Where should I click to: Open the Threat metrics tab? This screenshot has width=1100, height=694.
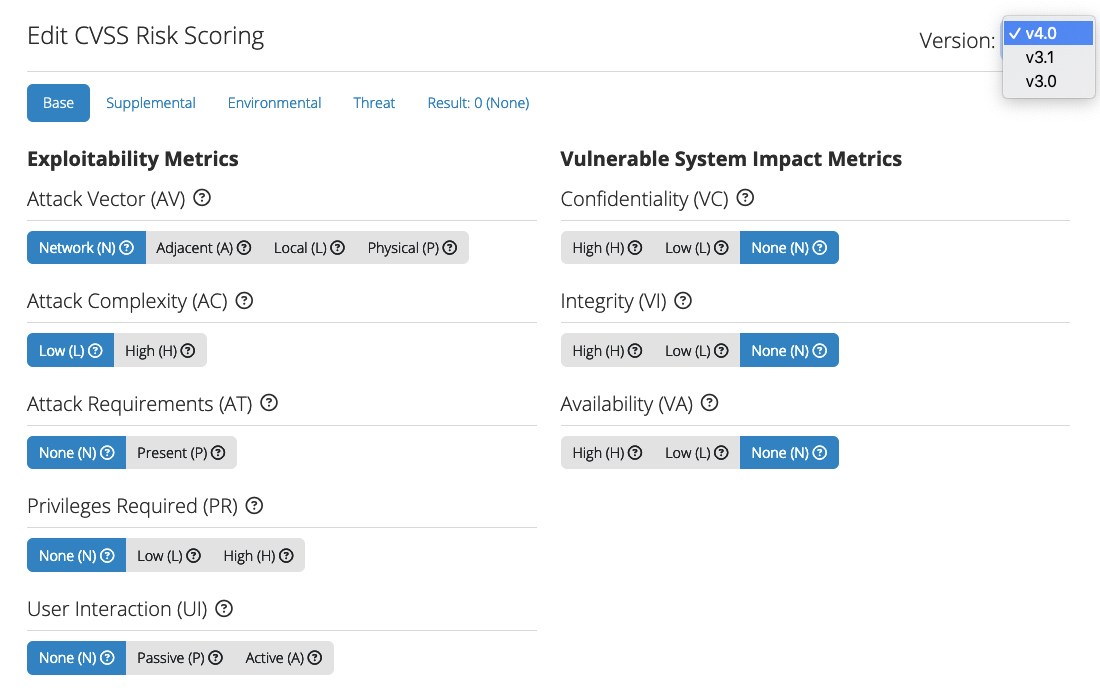(x=374, y=103)
